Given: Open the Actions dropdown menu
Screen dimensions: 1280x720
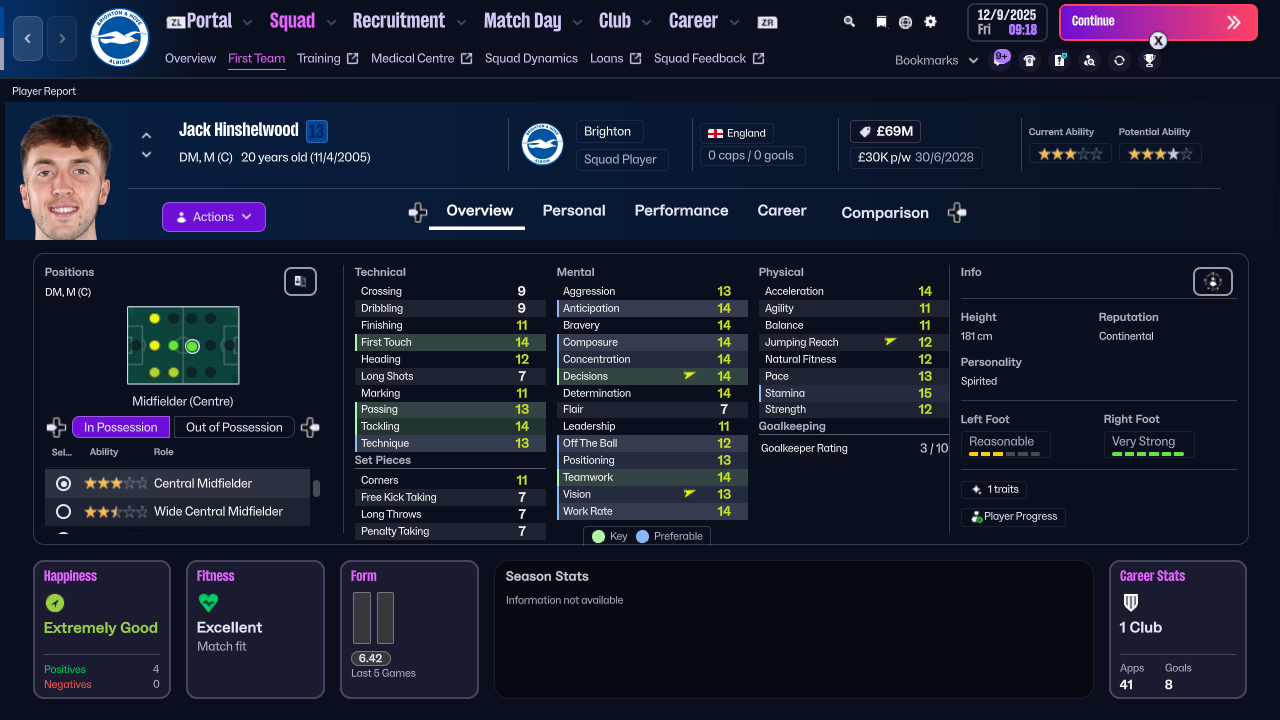Looking at the screenshot, I should (x=213, y=217).
